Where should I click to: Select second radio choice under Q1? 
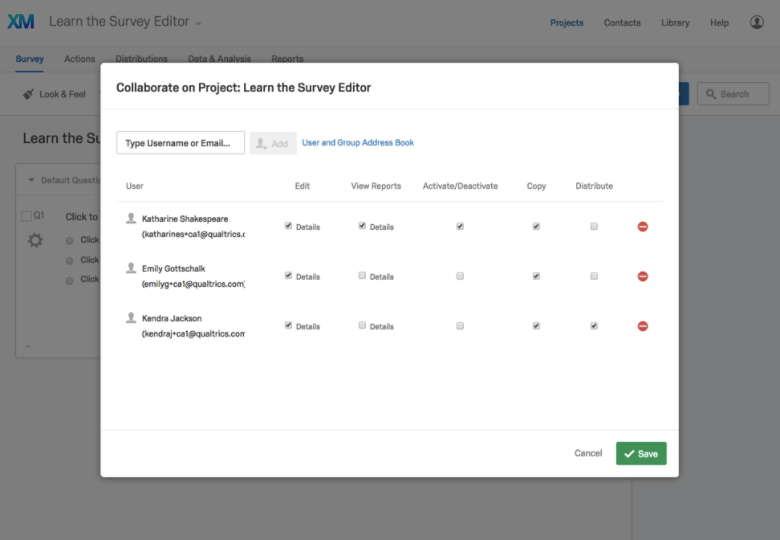click(70, 261)
